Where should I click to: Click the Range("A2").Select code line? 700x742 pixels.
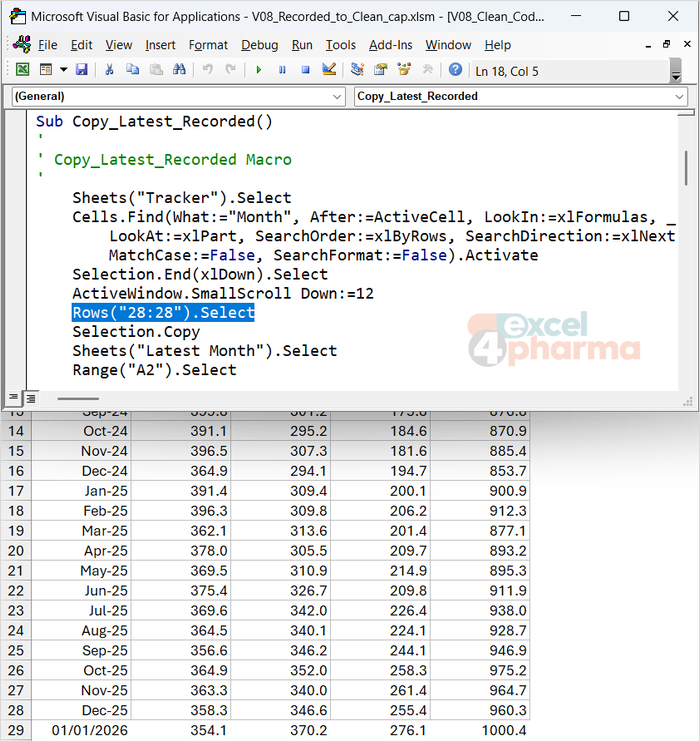(x=154, y=370)
